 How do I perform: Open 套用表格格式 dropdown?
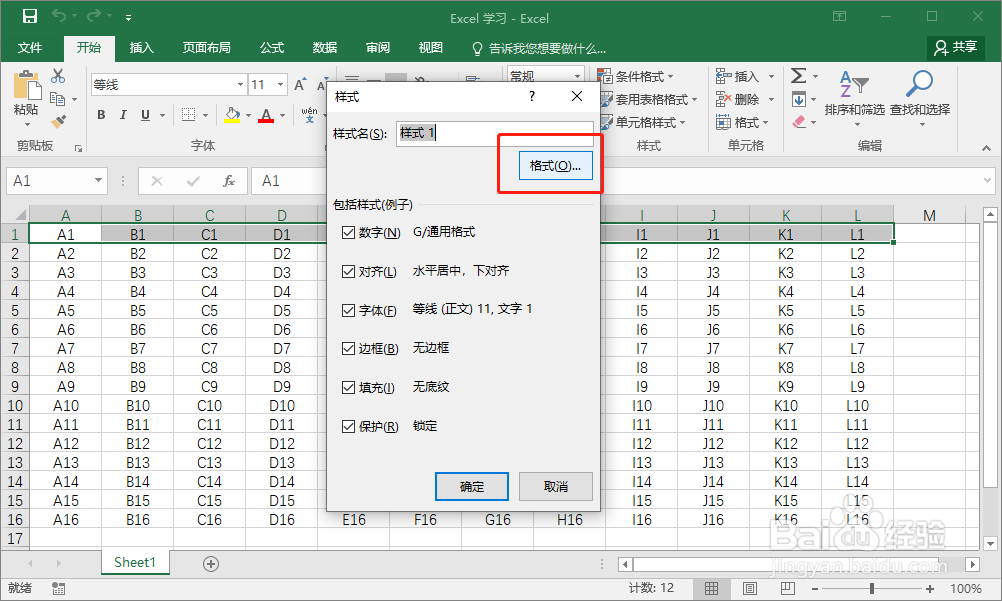click(648, 100)
